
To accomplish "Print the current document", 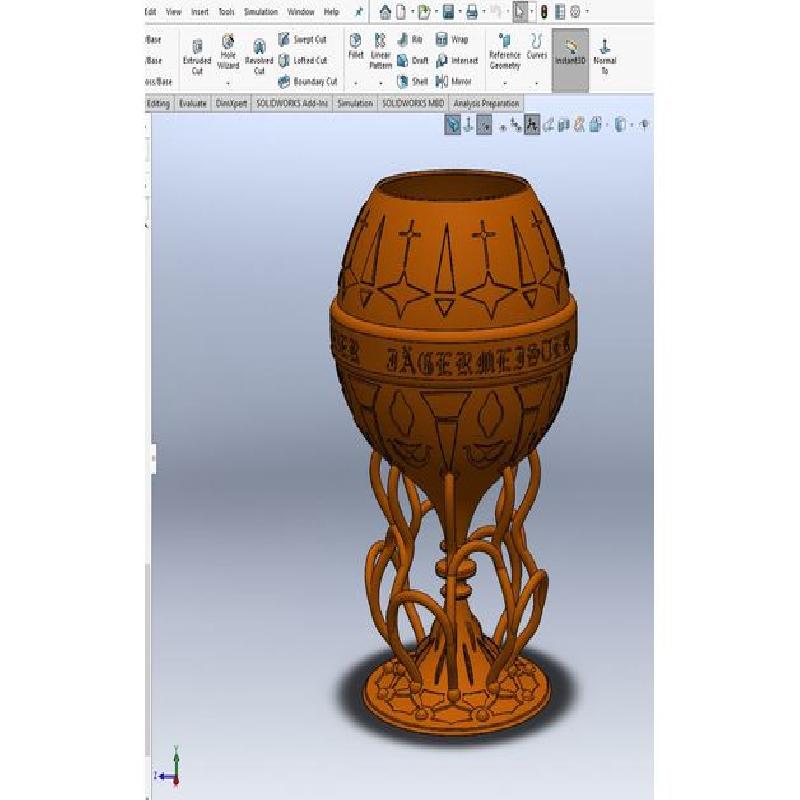I will click(472, 12).
